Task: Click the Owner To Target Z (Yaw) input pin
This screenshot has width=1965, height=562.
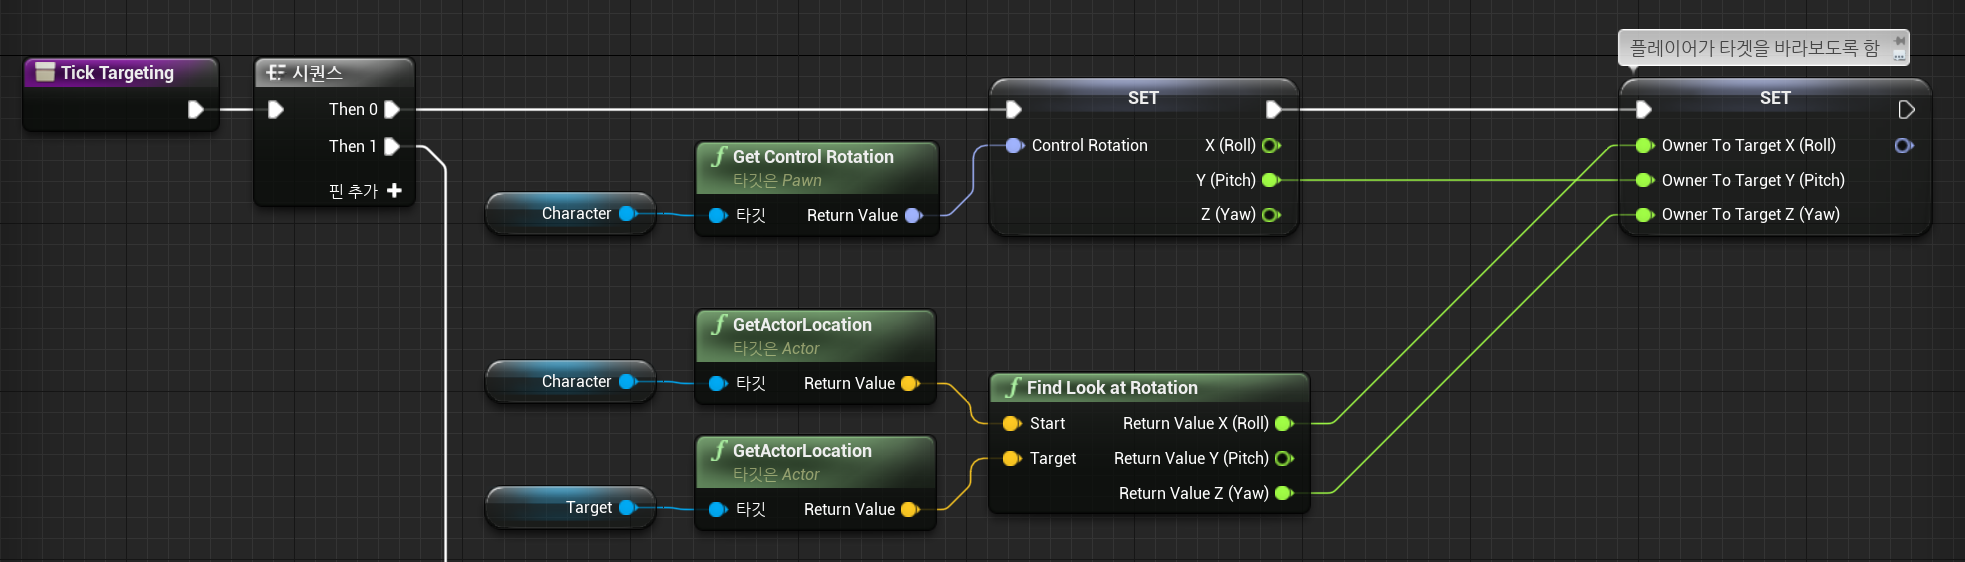Action: tap(1645, 214)
